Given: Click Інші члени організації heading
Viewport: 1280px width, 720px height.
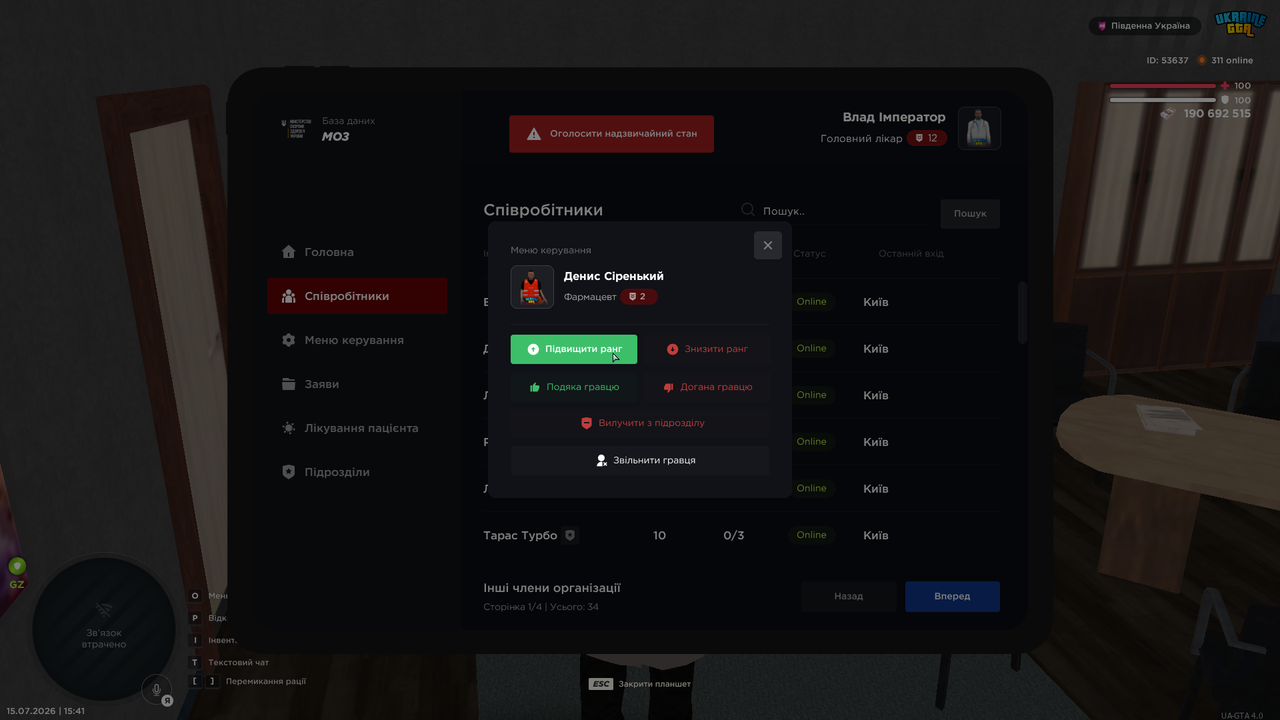Looking at the screenshot, I should 552,588.
